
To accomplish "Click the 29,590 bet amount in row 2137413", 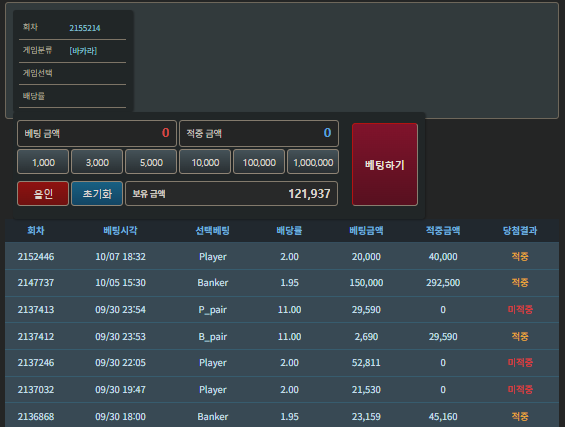I will [x=366, y=310].
